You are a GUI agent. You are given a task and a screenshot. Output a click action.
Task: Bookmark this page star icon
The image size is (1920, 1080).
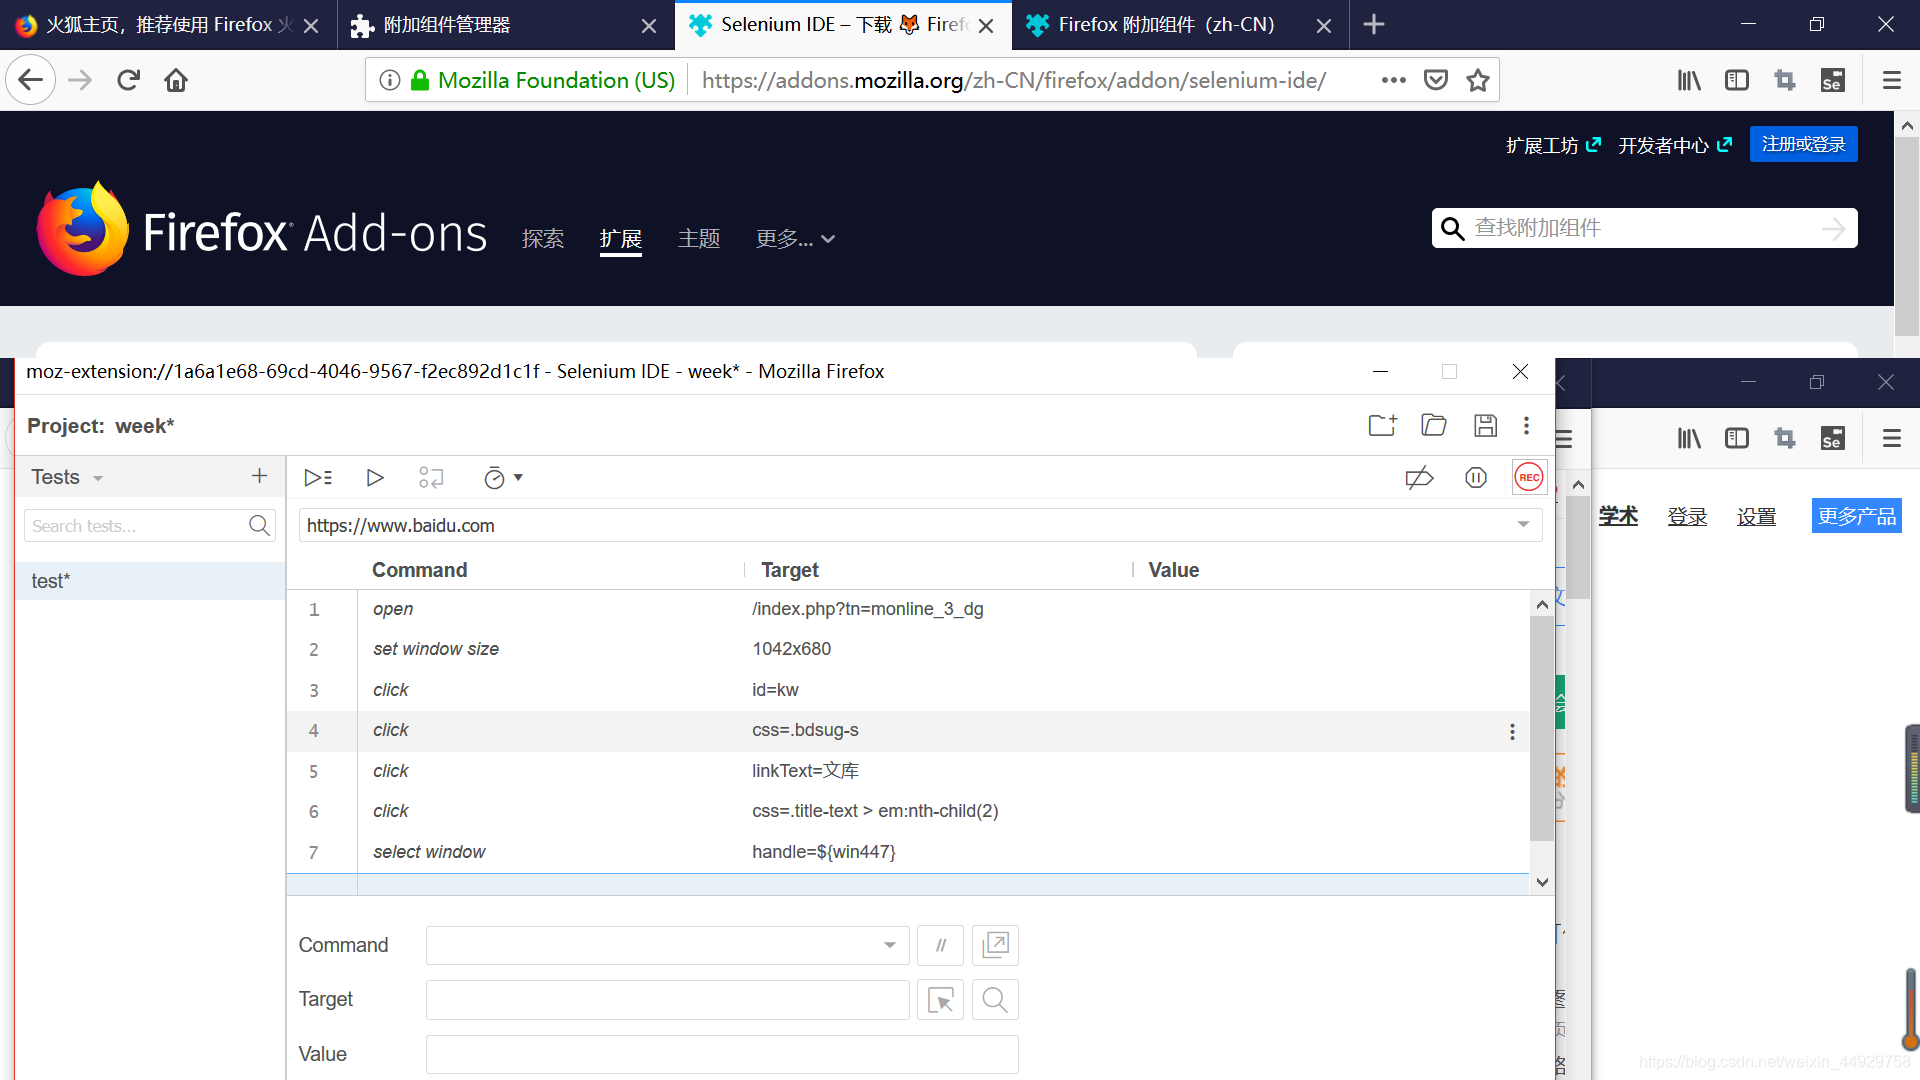[x=1478, y=80]
